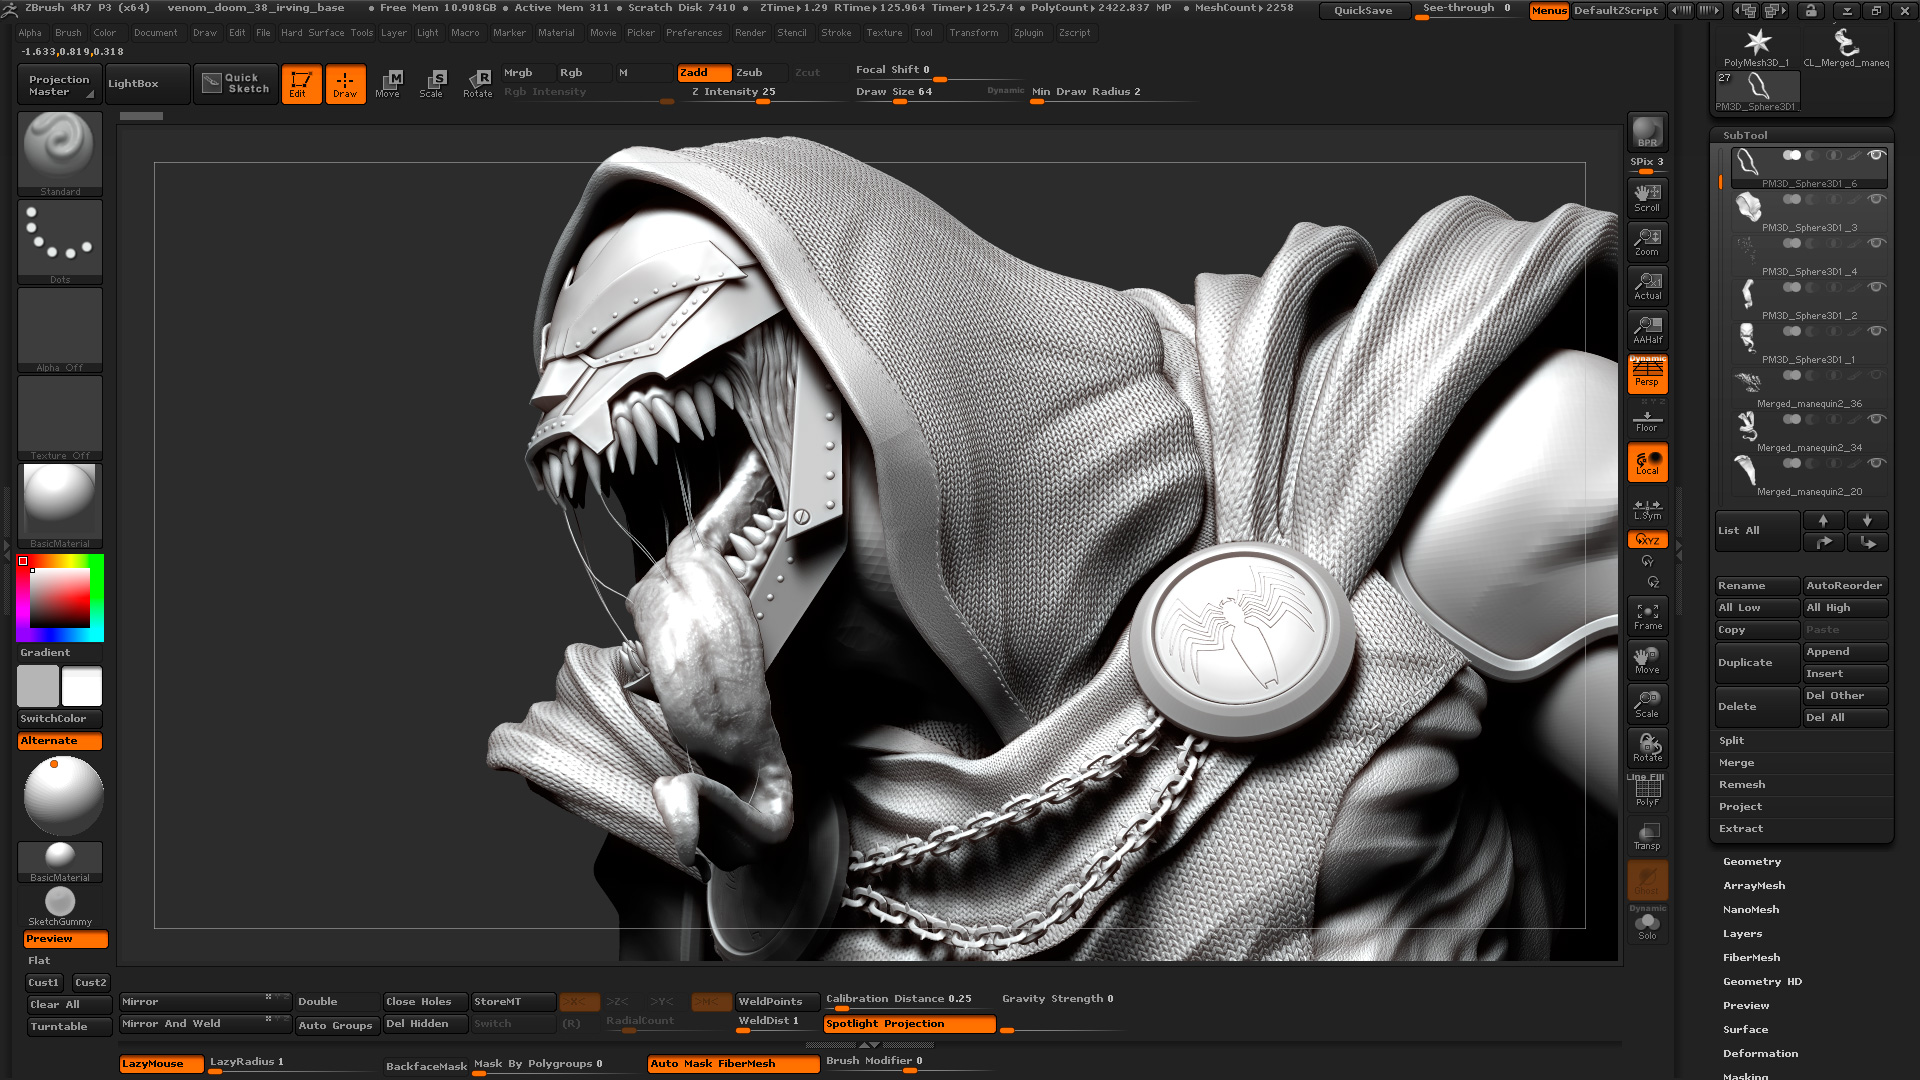Image resolution: width=1920 pixels, height=1080 pixels.
Task: Move subtool up with arrow
Action: [x=1823, y=521]
